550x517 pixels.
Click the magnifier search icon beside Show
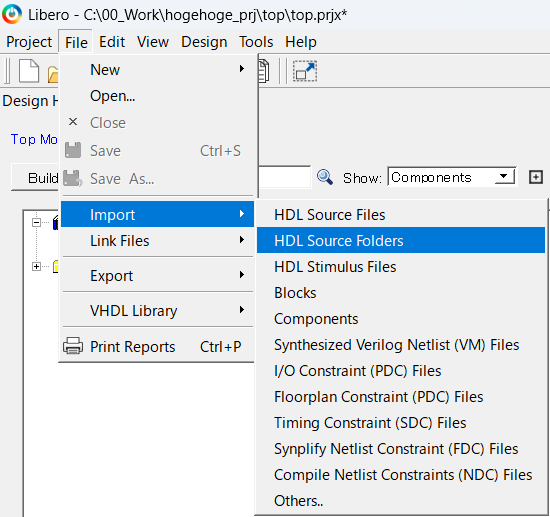pyautogui.click(x=324, y=177)
